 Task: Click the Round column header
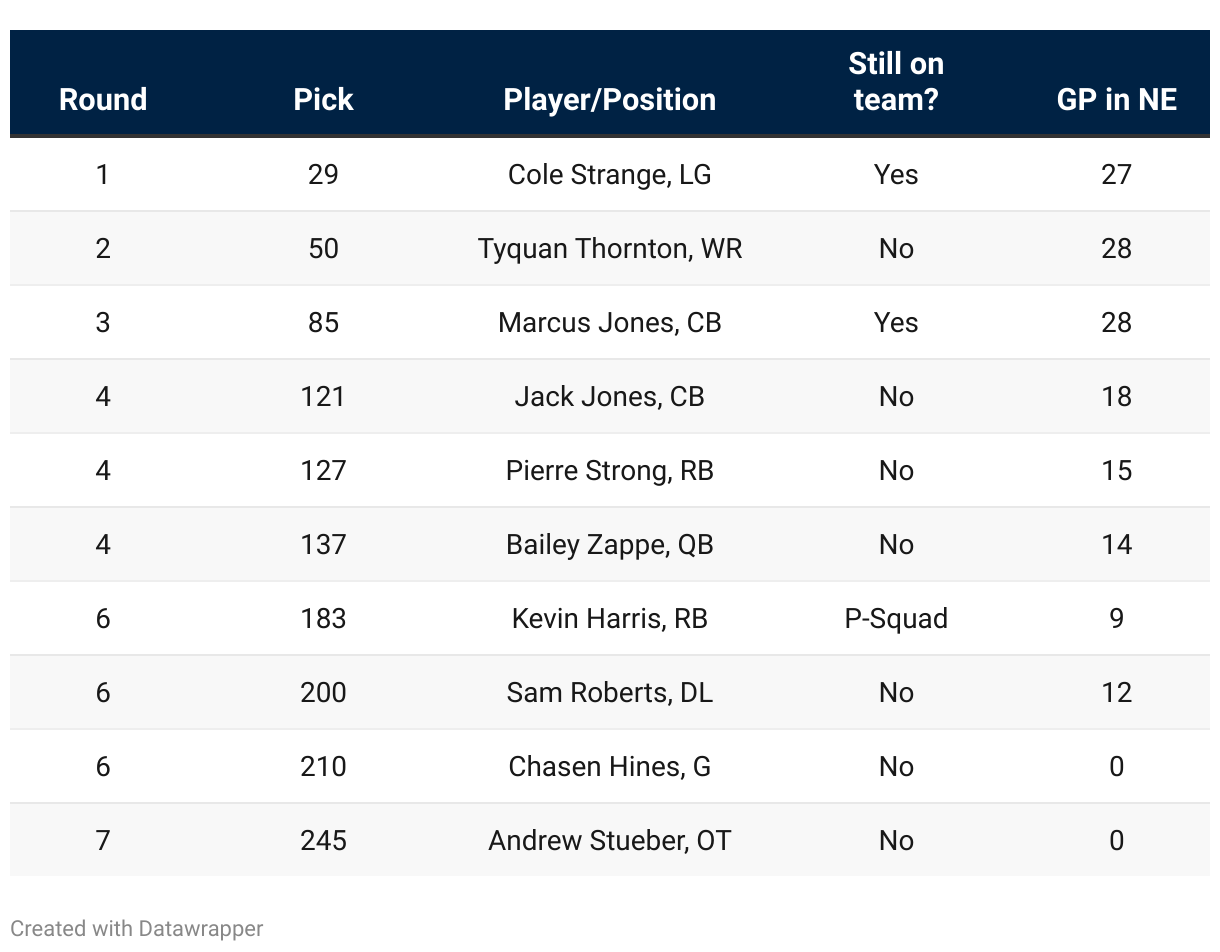click(103, 99)
